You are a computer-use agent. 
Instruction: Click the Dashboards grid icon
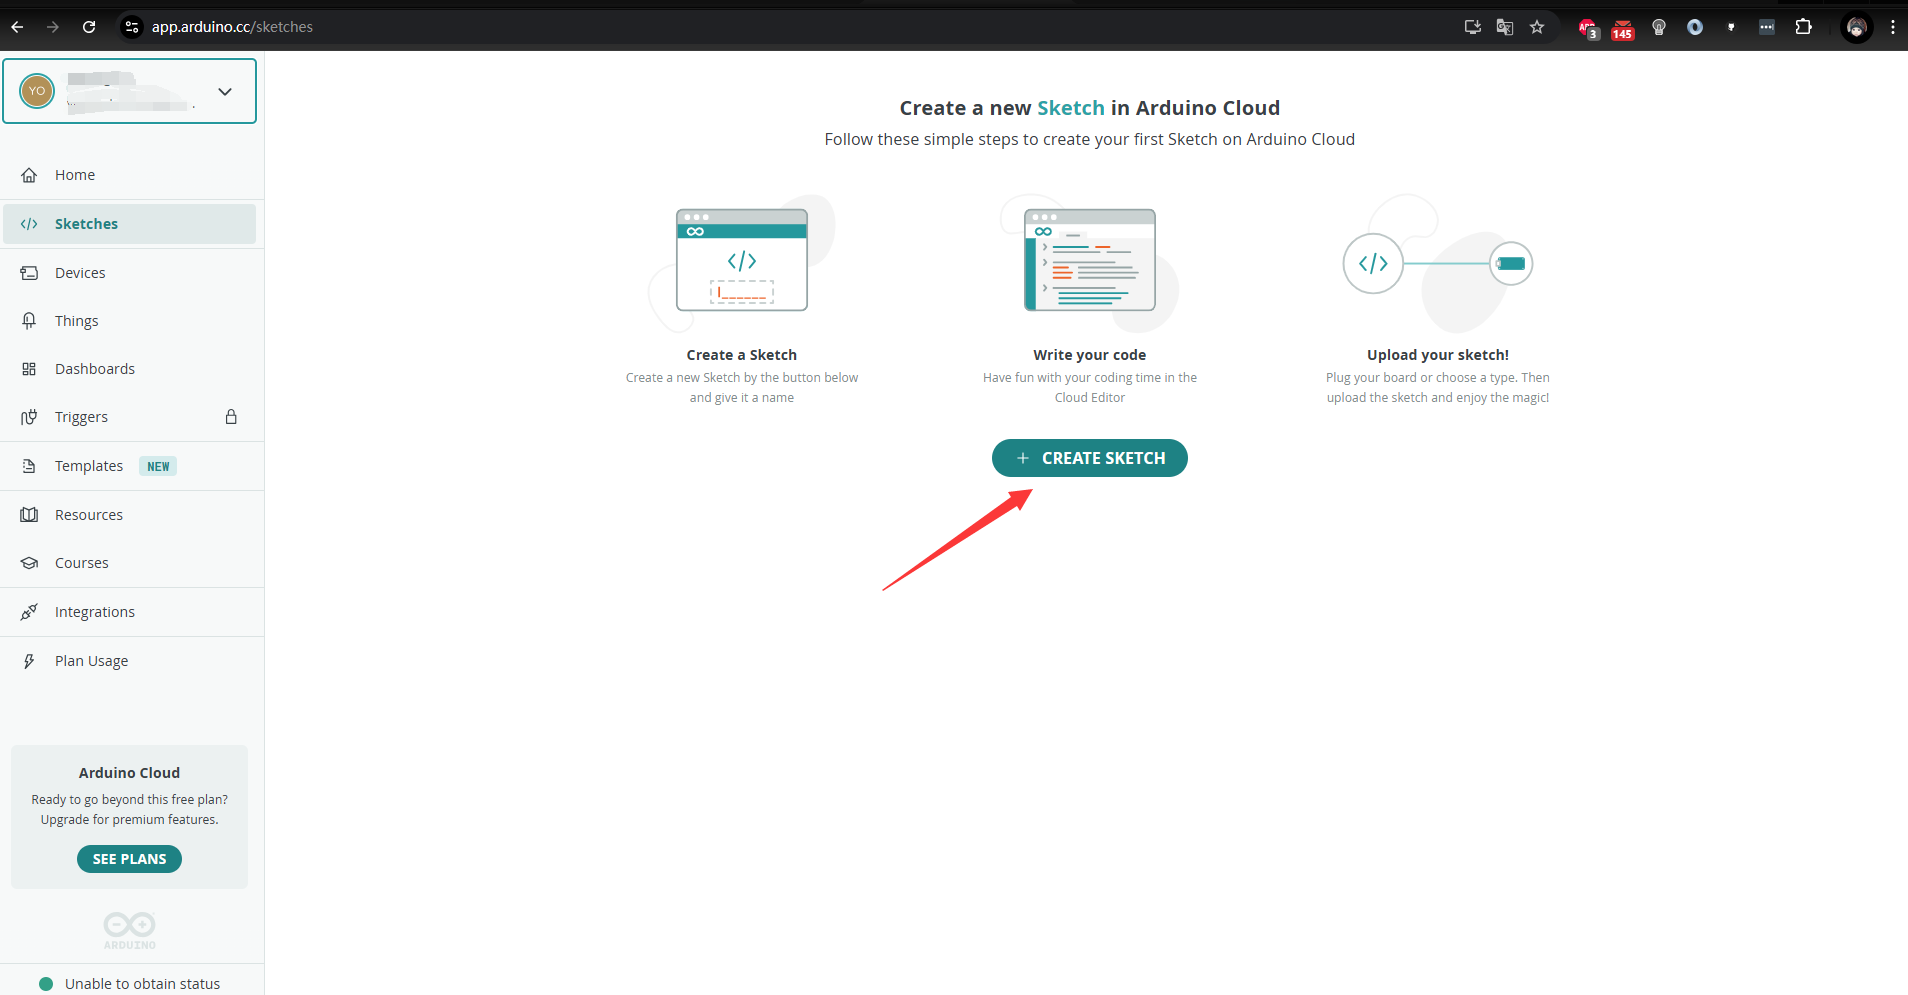click(x=29, y=369)
